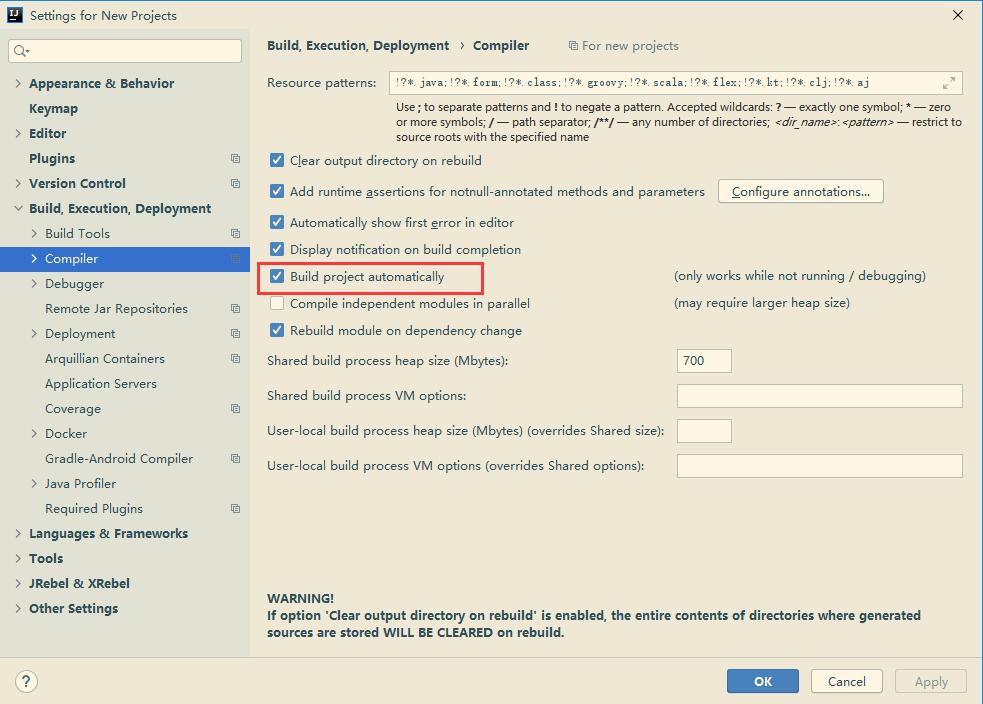Expand the Build Tools node arrow
This screenshot has height=704, width=983.
(x=34, y=234)
